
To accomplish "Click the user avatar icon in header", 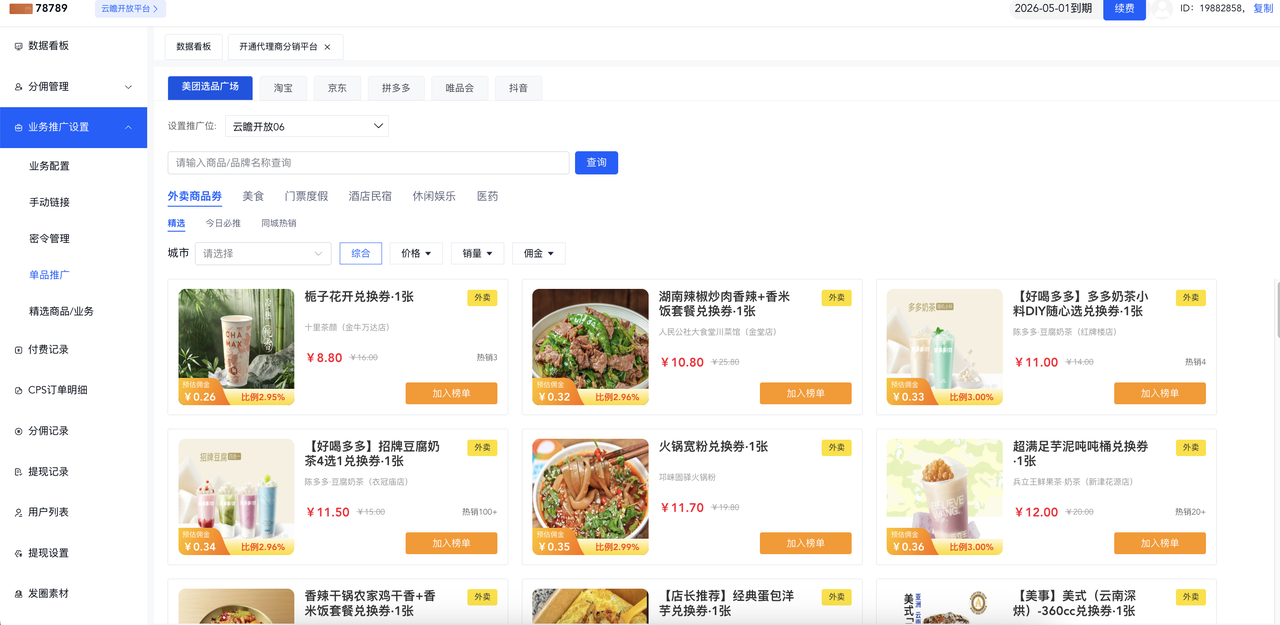I will pyautogui.click(x=1161, y=9).
